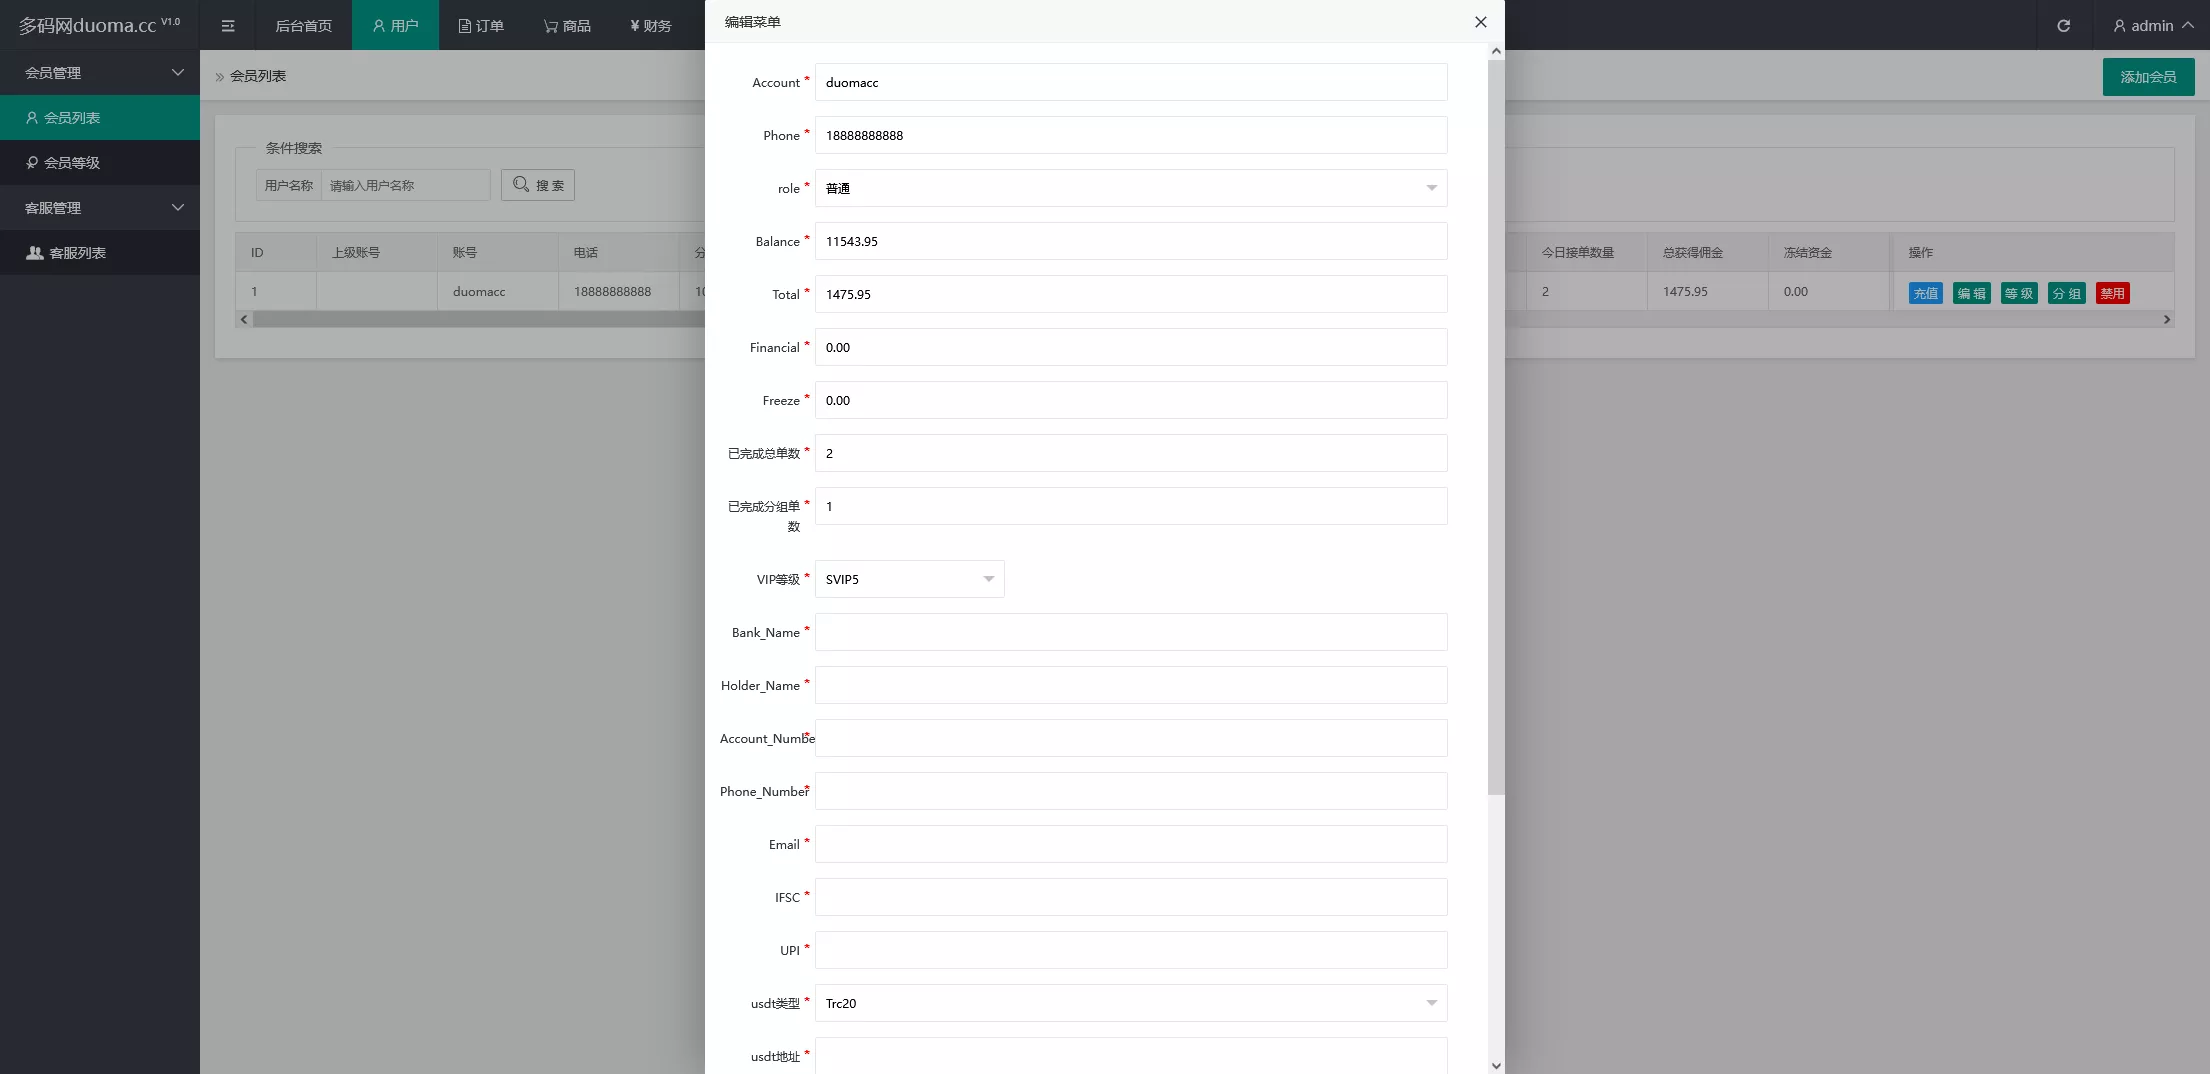Open the usdt类型 dropdown showing Trc20

click(1130, 1003)
